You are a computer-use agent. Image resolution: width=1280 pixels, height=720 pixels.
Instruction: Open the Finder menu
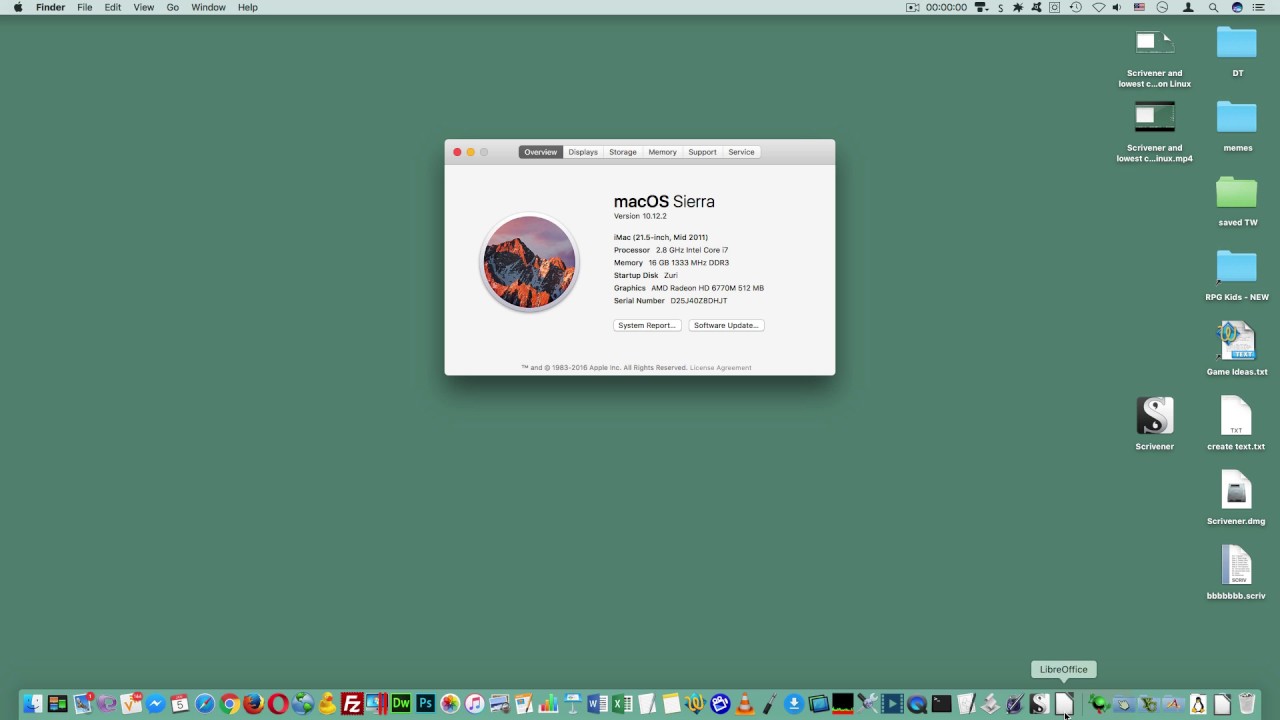point(50,7)
